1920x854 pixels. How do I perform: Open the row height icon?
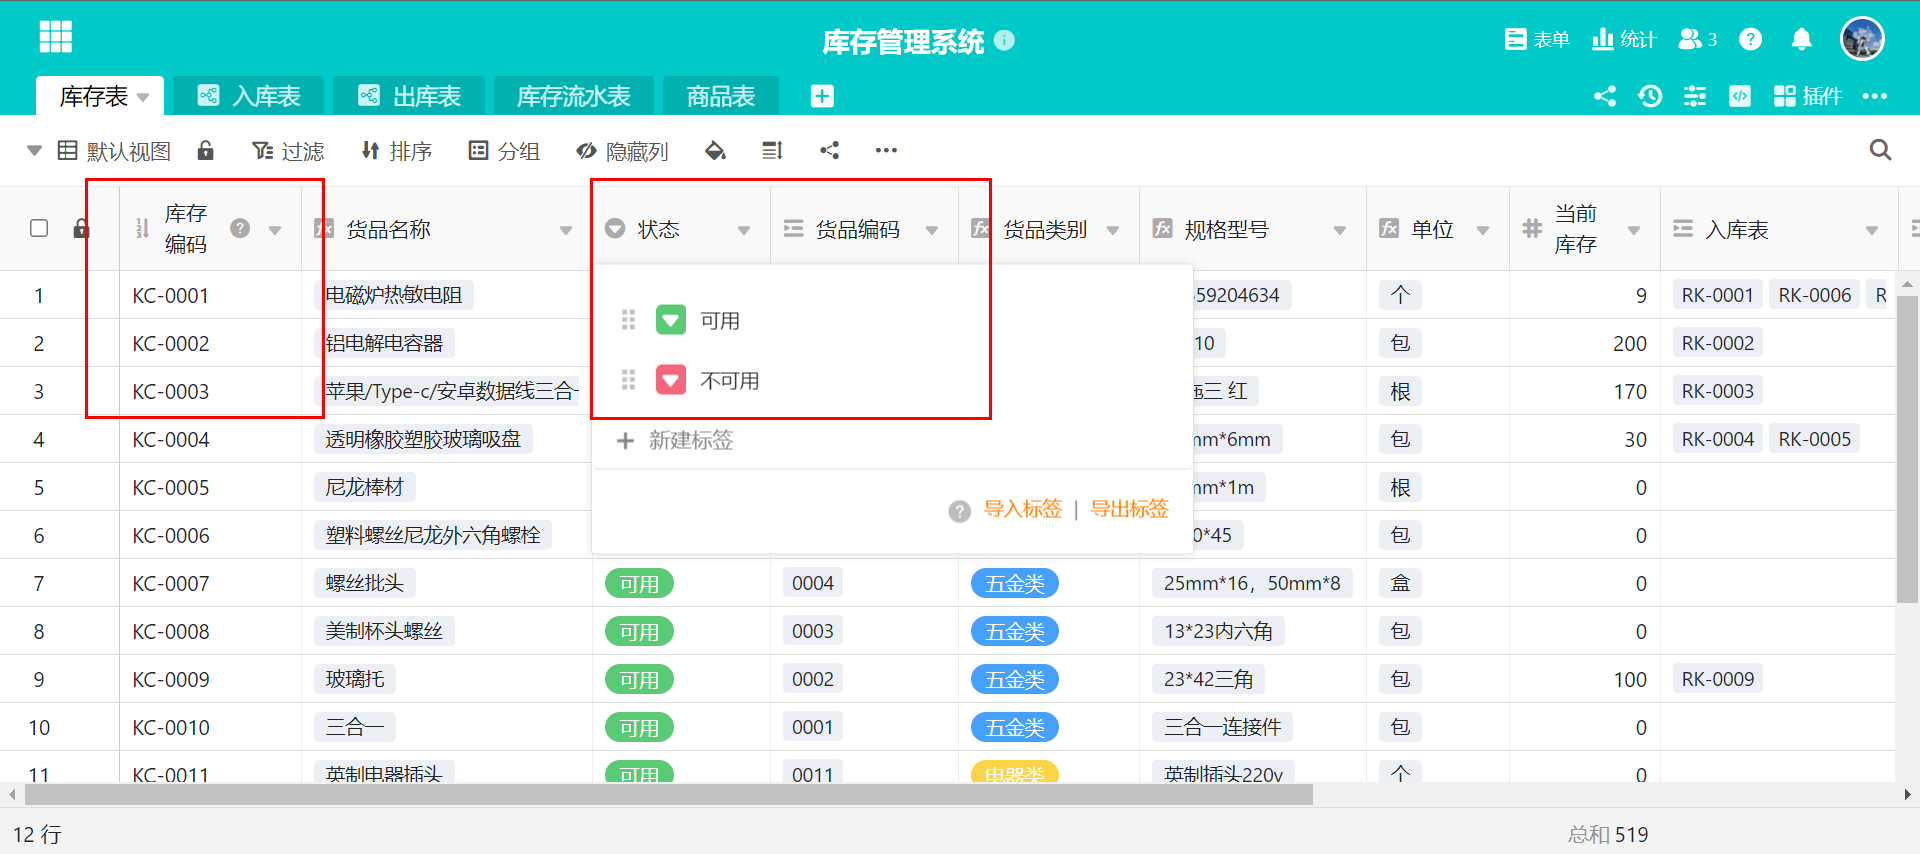pyautogui.click(x=772, y=150)
